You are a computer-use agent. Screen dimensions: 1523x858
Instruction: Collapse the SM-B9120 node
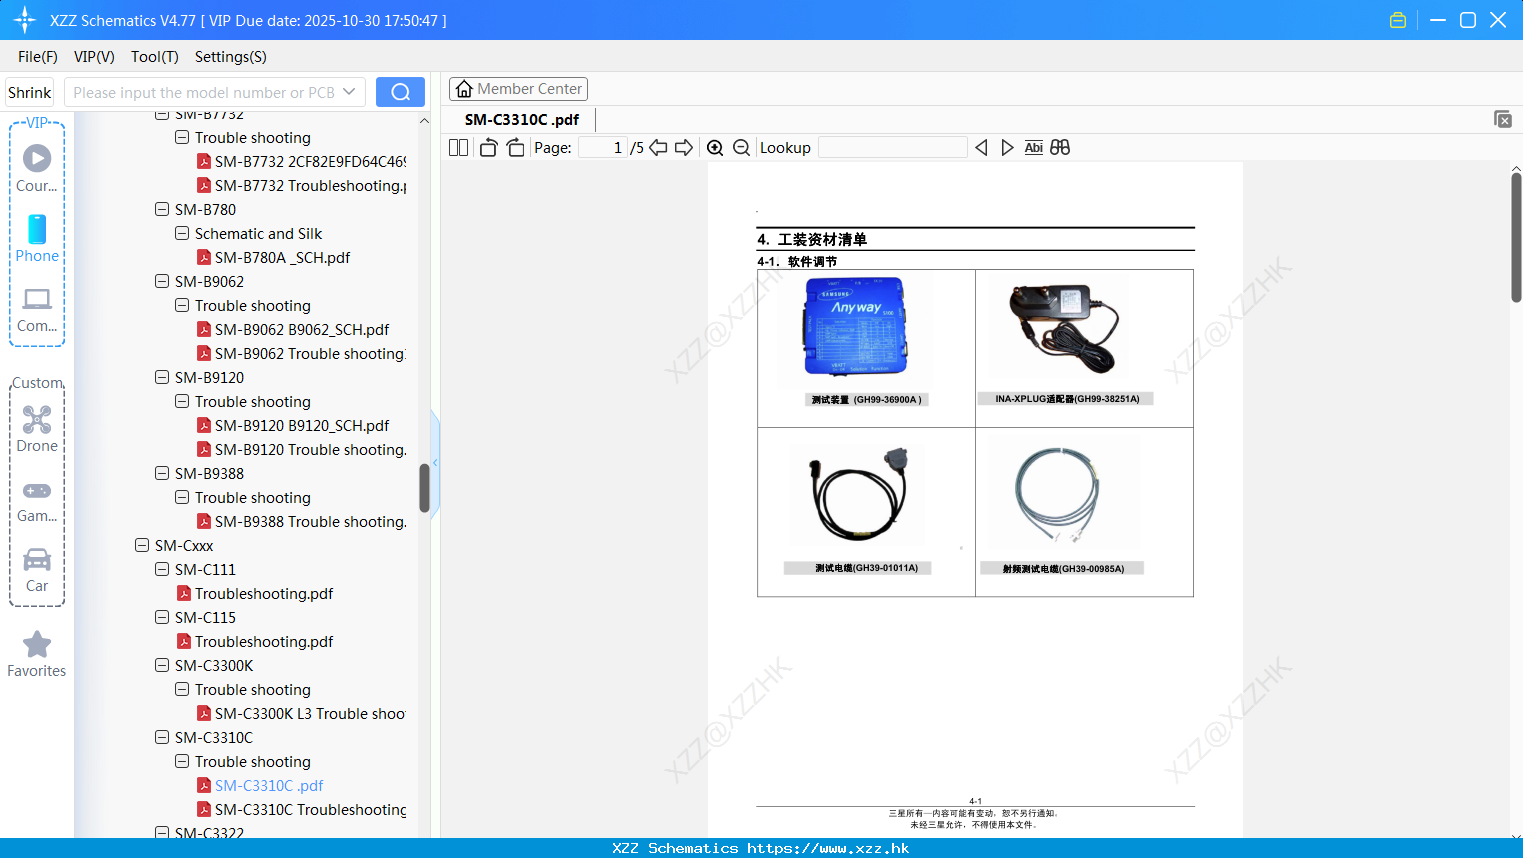pos(162,377)
